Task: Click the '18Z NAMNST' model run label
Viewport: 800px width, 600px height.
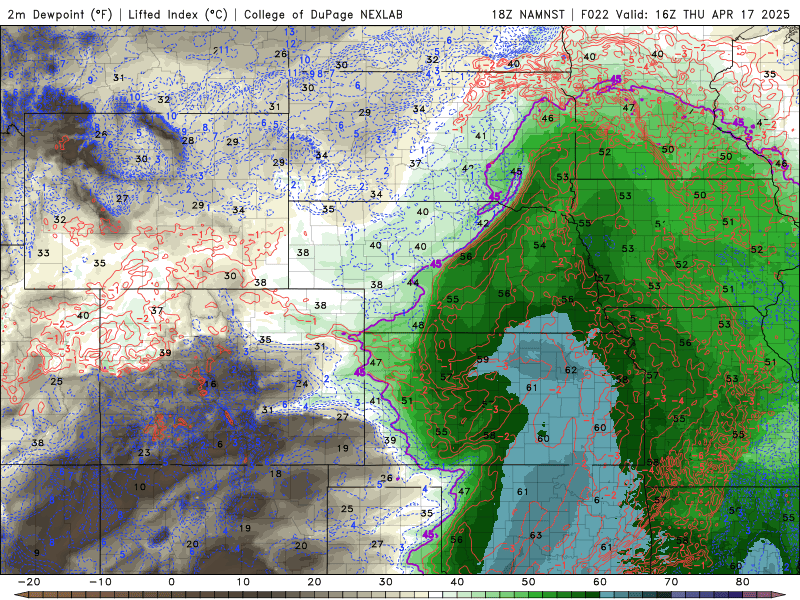Action: tap(528, 14)
